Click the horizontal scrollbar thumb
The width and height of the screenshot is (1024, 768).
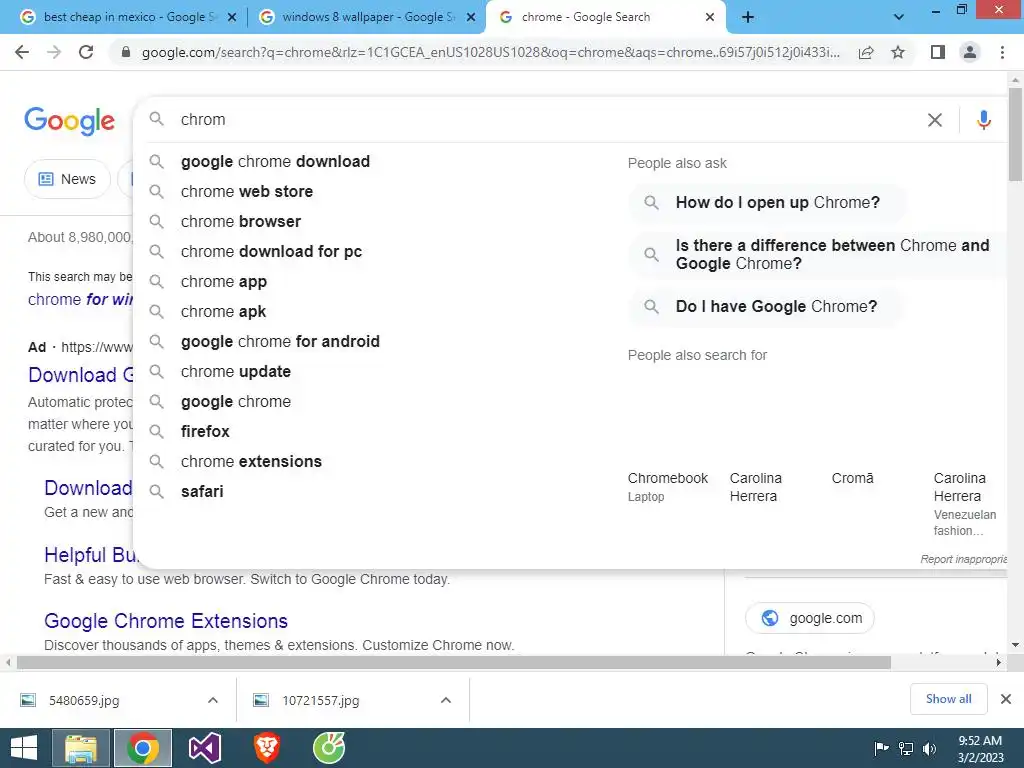coord(453,662)
